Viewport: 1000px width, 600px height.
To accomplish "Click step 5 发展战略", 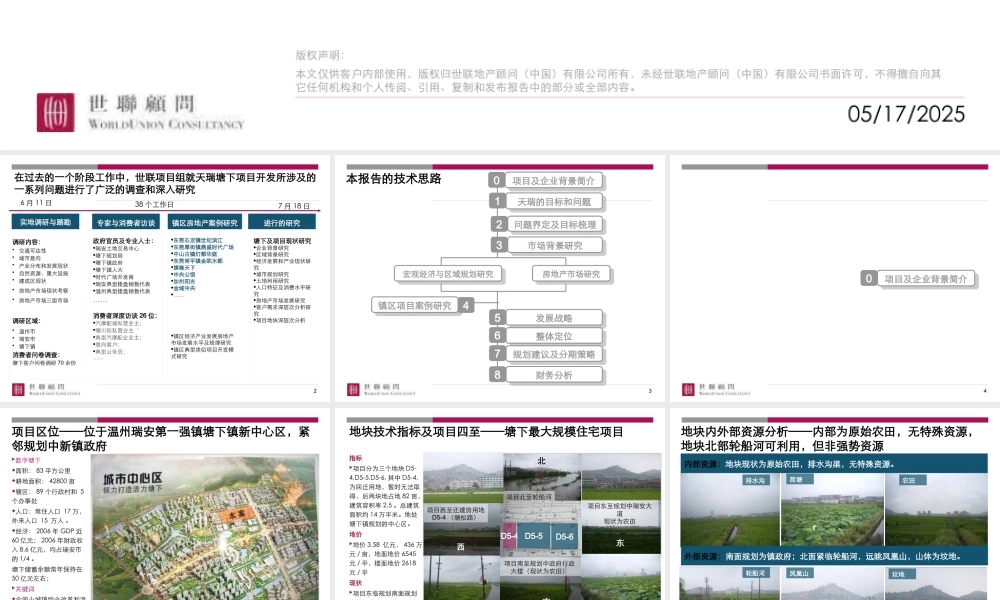I will point(546,318).
